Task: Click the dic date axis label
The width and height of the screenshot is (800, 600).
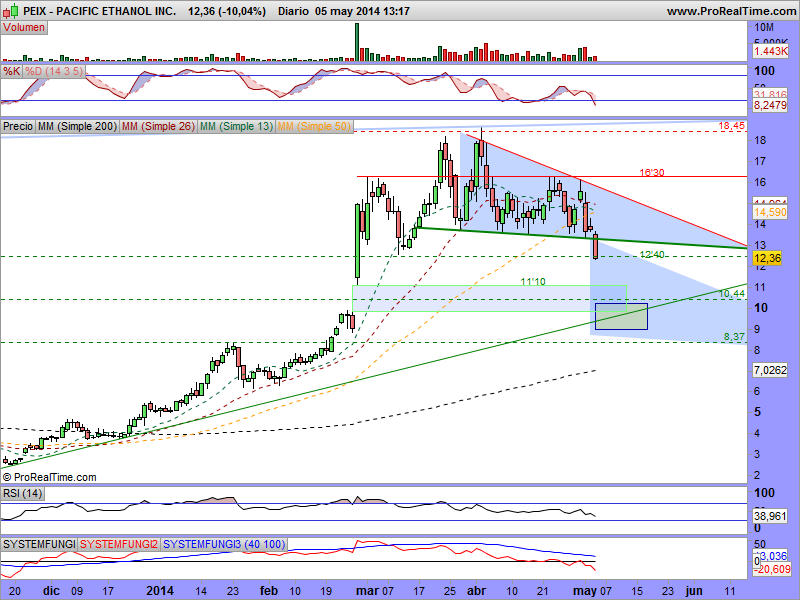Action: [51, 591]
